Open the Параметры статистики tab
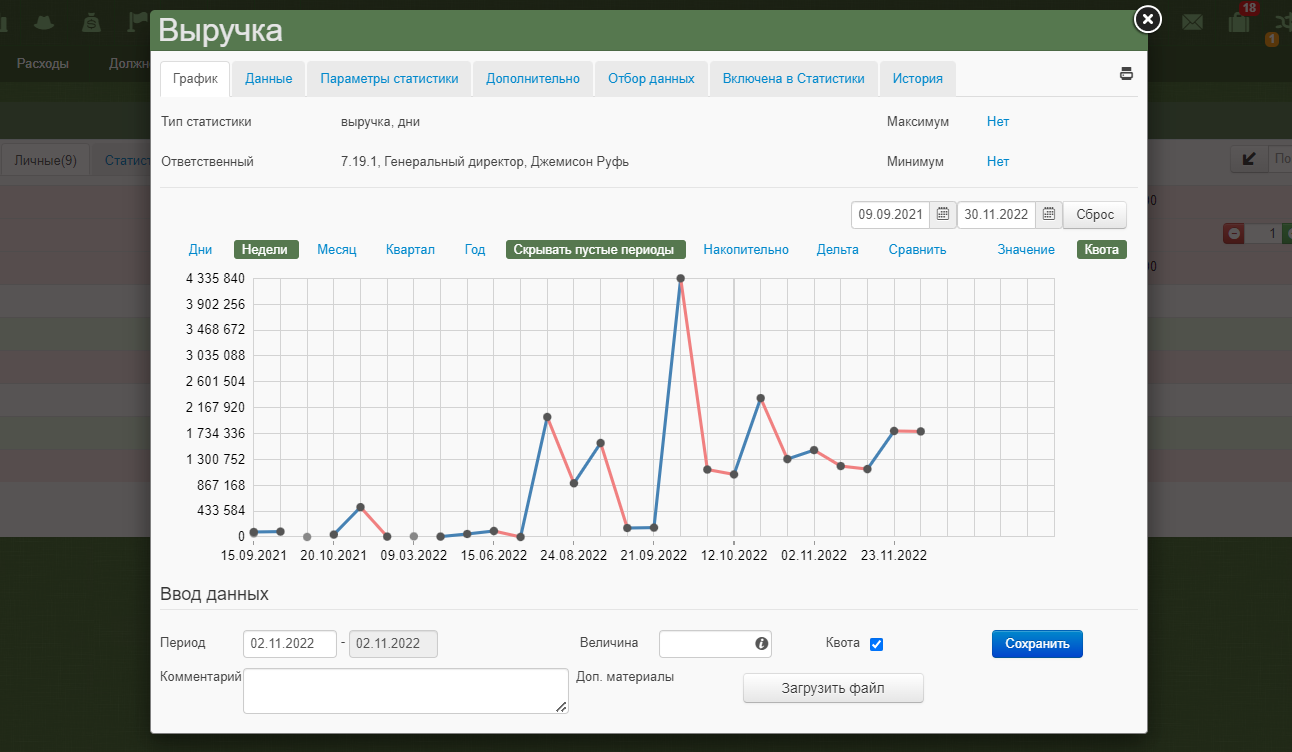The image size is (1292, 752). point(389,78)
